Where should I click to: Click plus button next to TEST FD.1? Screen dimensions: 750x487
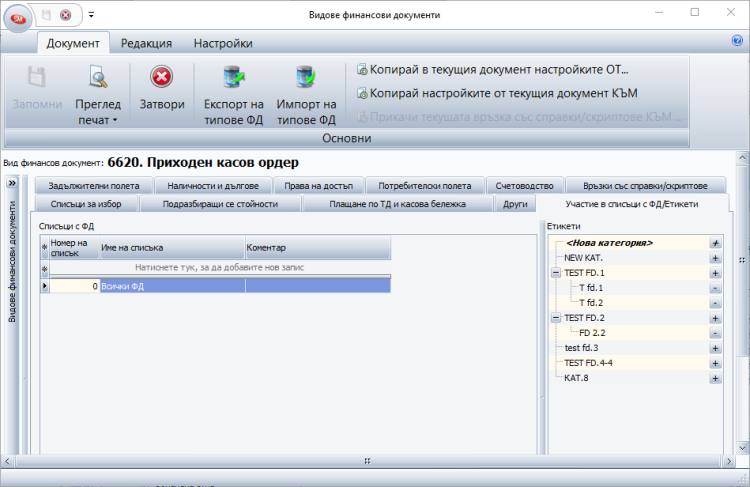(x=715, y=273)
